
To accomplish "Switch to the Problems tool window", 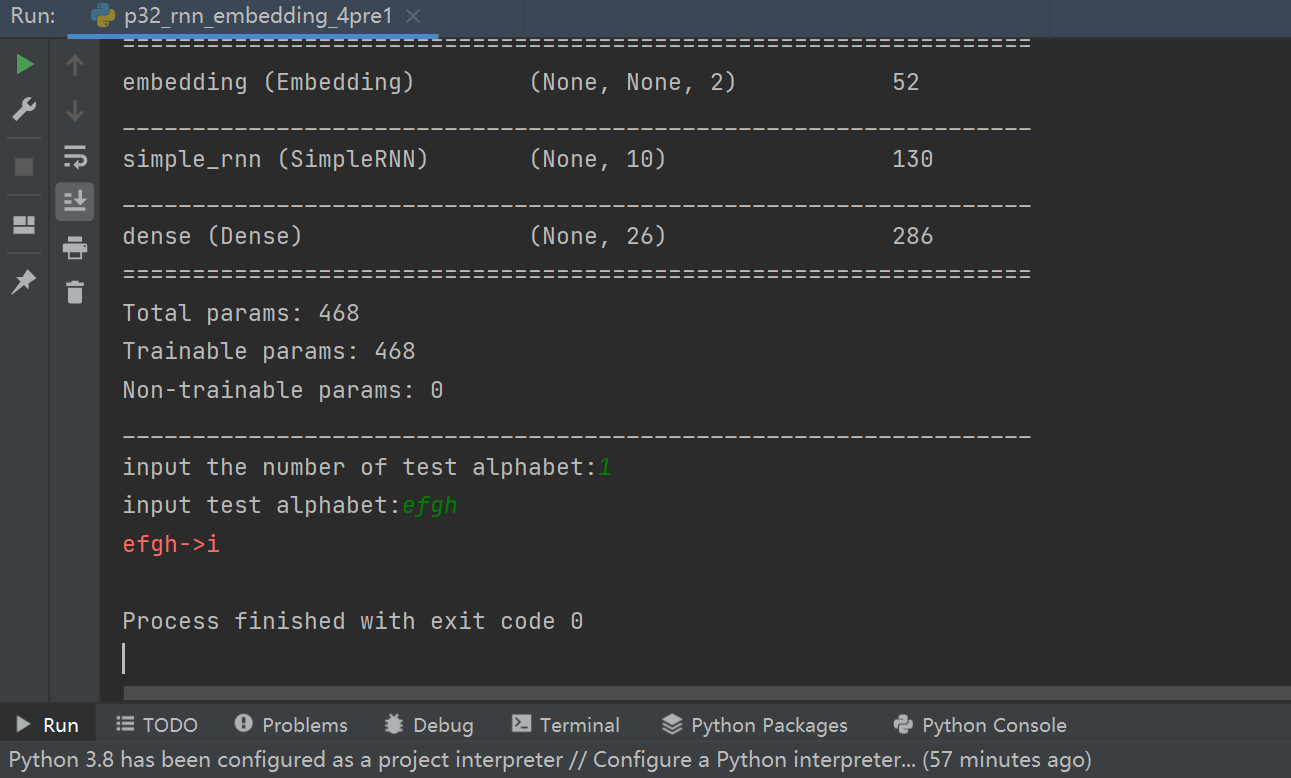I will (291, 725).
